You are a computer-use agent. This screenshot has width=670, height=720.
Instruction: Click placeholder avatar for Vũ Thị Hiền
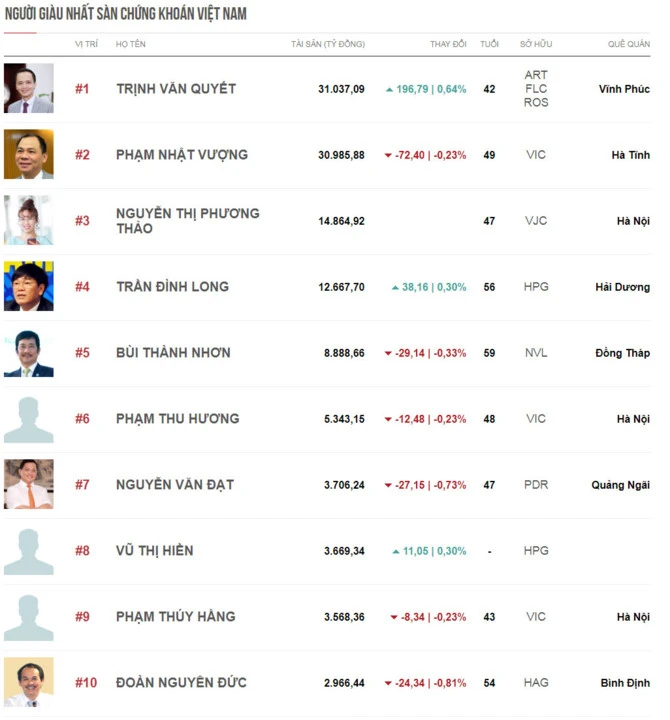click(28, 551)
